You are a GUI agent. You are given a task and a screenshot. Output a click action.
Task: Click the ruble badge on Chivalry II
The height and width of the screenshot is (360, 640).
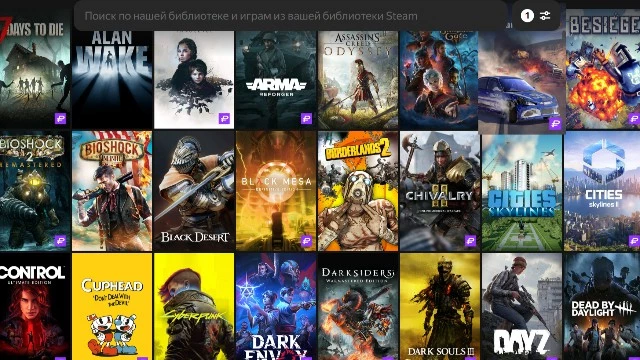(x=471, y=241)
